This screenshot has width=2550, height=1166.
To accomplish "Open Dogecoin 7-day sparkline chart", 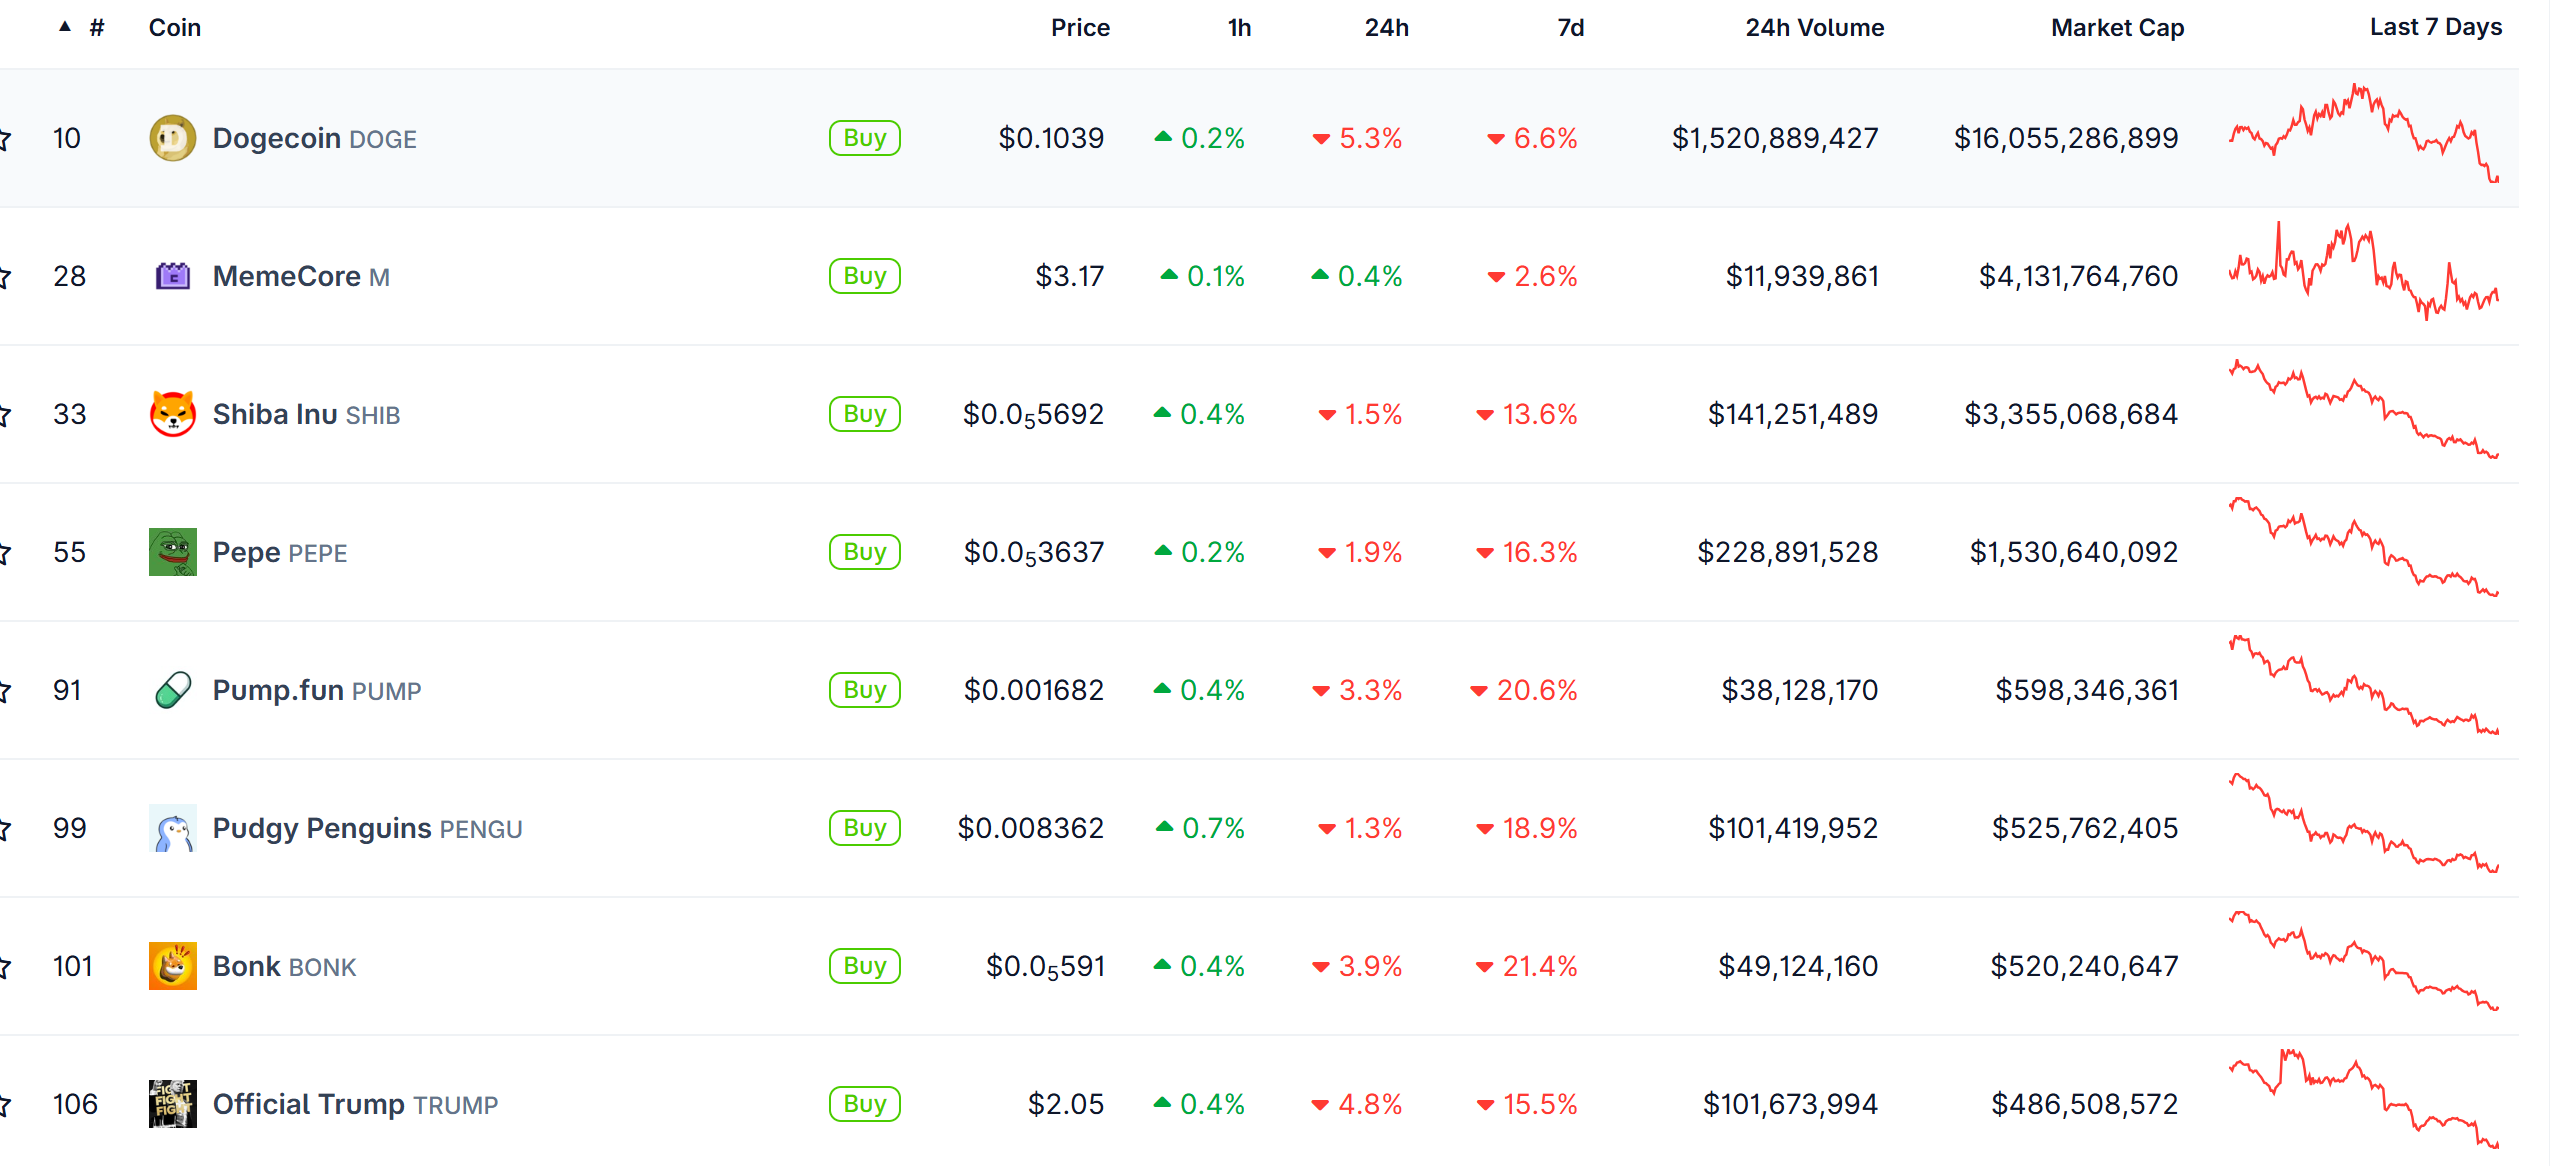I will click(2364, 133).
